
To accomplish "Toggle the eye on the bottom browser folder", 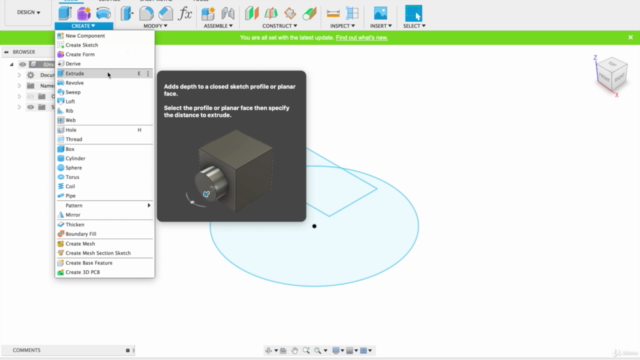I will (31, 107).
